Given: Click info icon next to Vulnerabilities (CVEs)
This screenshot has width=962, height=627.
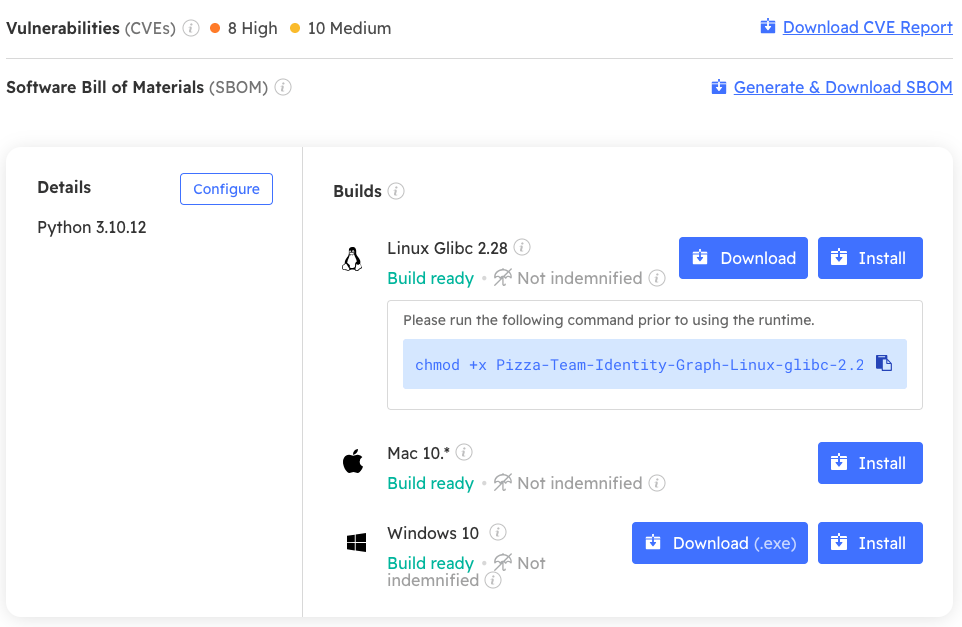Looking at the screenshot, I should point(191,28).
